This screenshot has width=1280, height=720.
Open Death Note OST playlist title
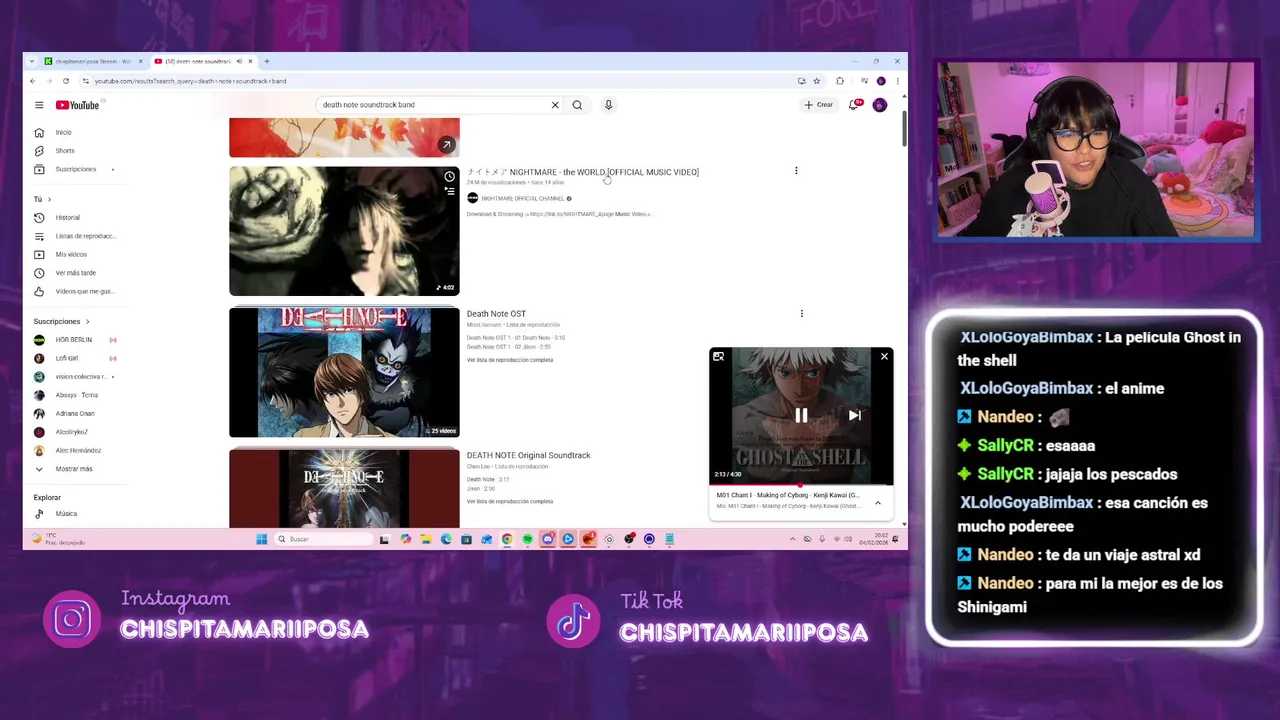(496, 314)
